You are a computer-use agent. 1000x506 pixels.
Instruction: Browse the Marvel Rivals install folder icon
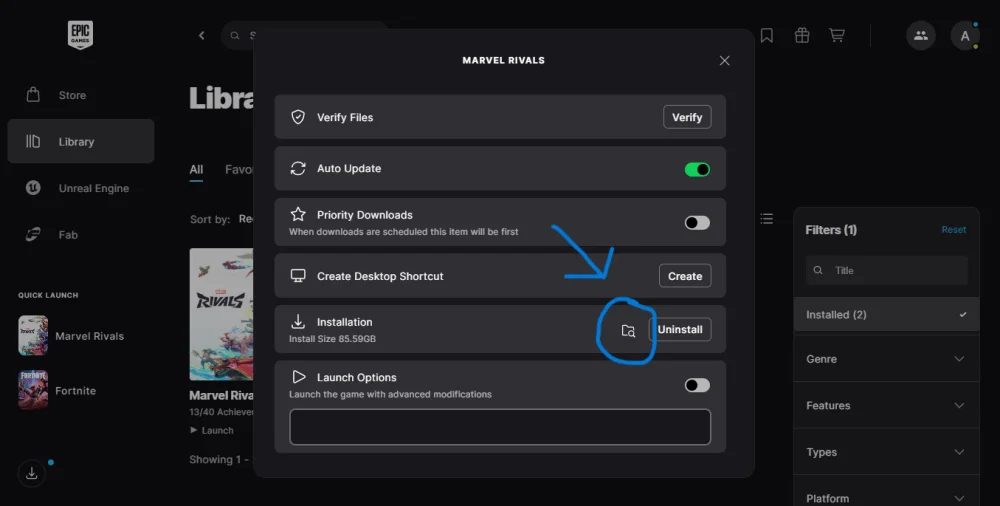pyautogui.click(x=628, y=331)
